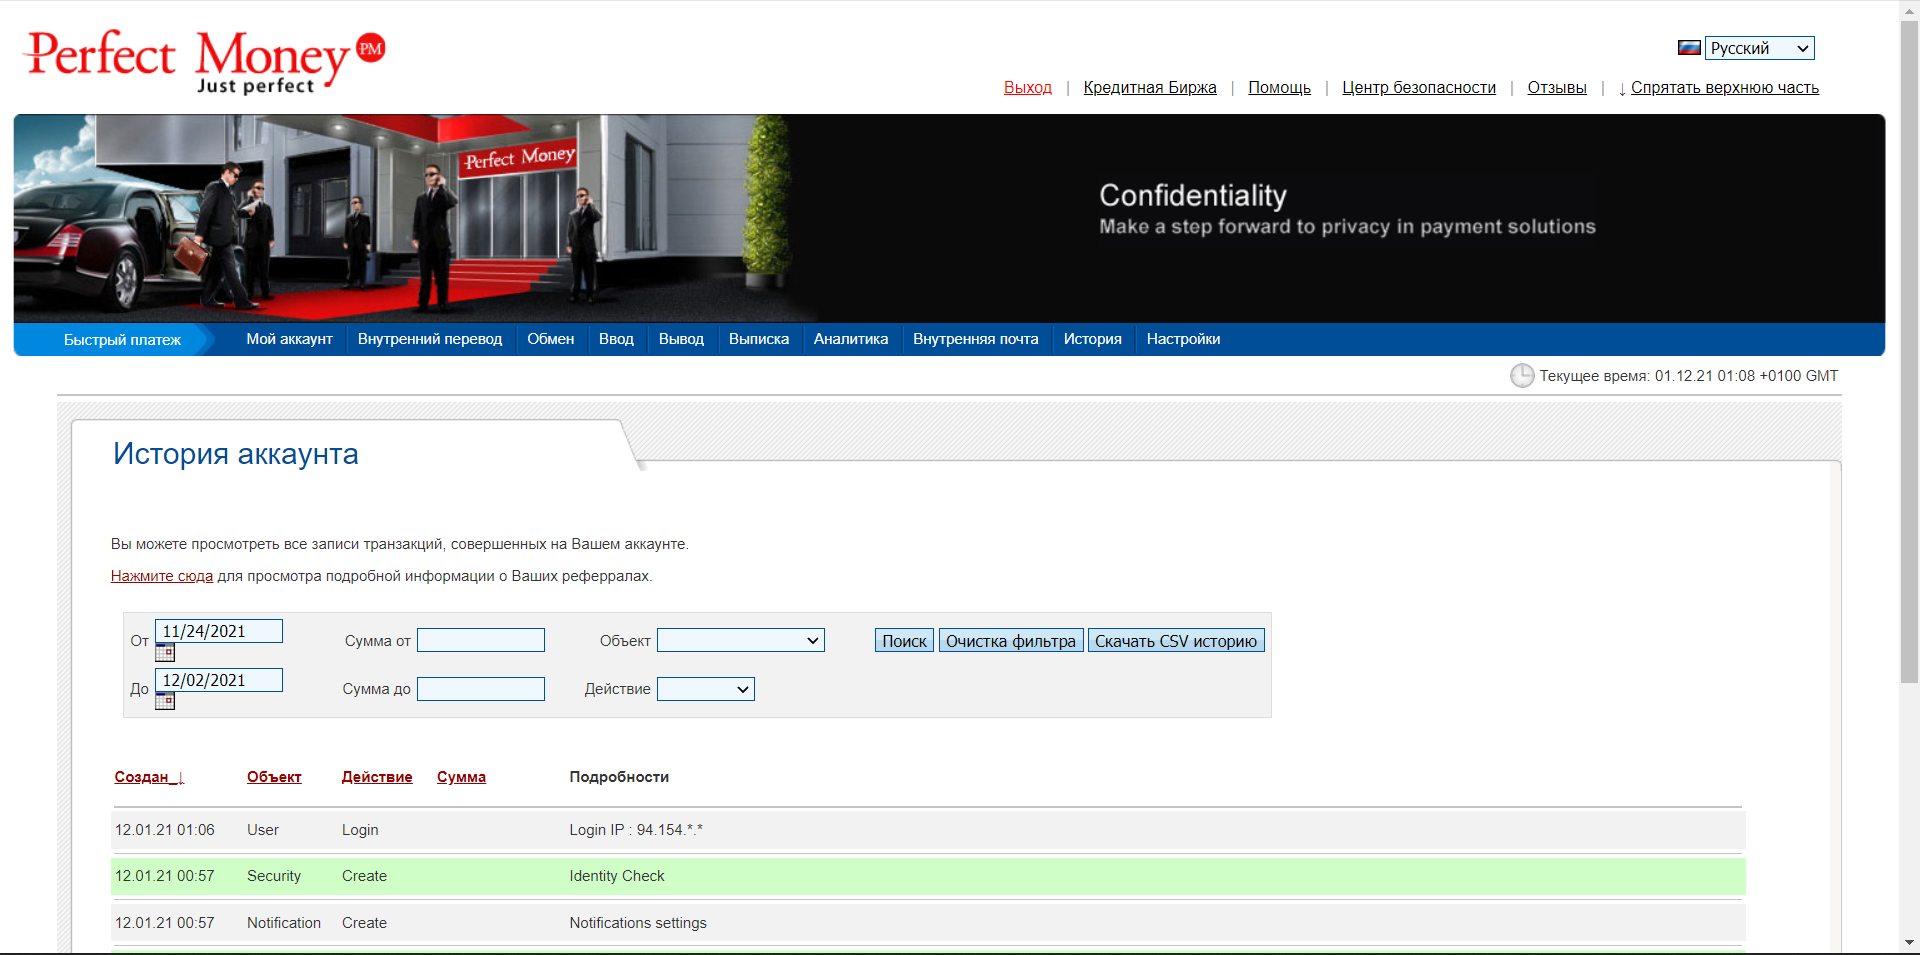
Task: Click the Выход logout link
Action: (1028, 88)
